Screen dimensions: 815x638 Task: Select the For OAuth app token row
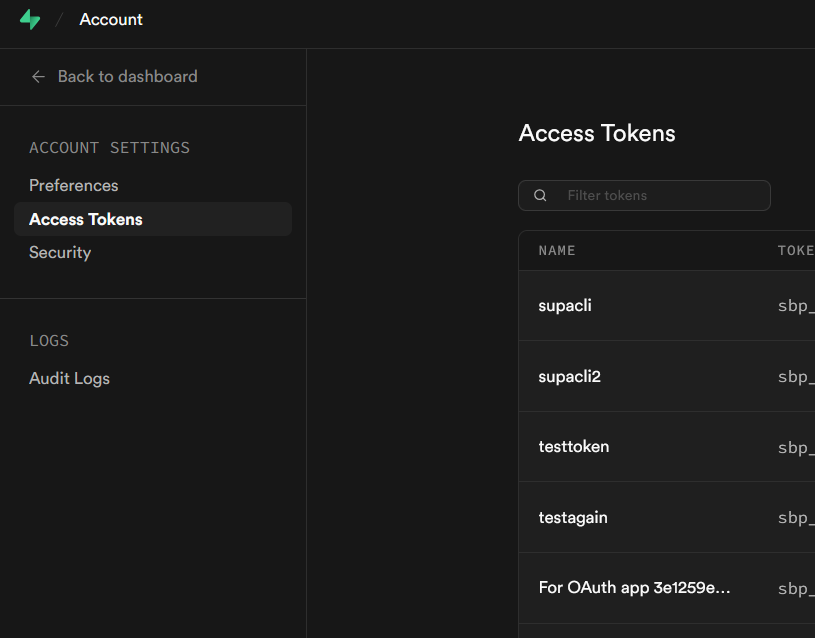coord(634,587)
